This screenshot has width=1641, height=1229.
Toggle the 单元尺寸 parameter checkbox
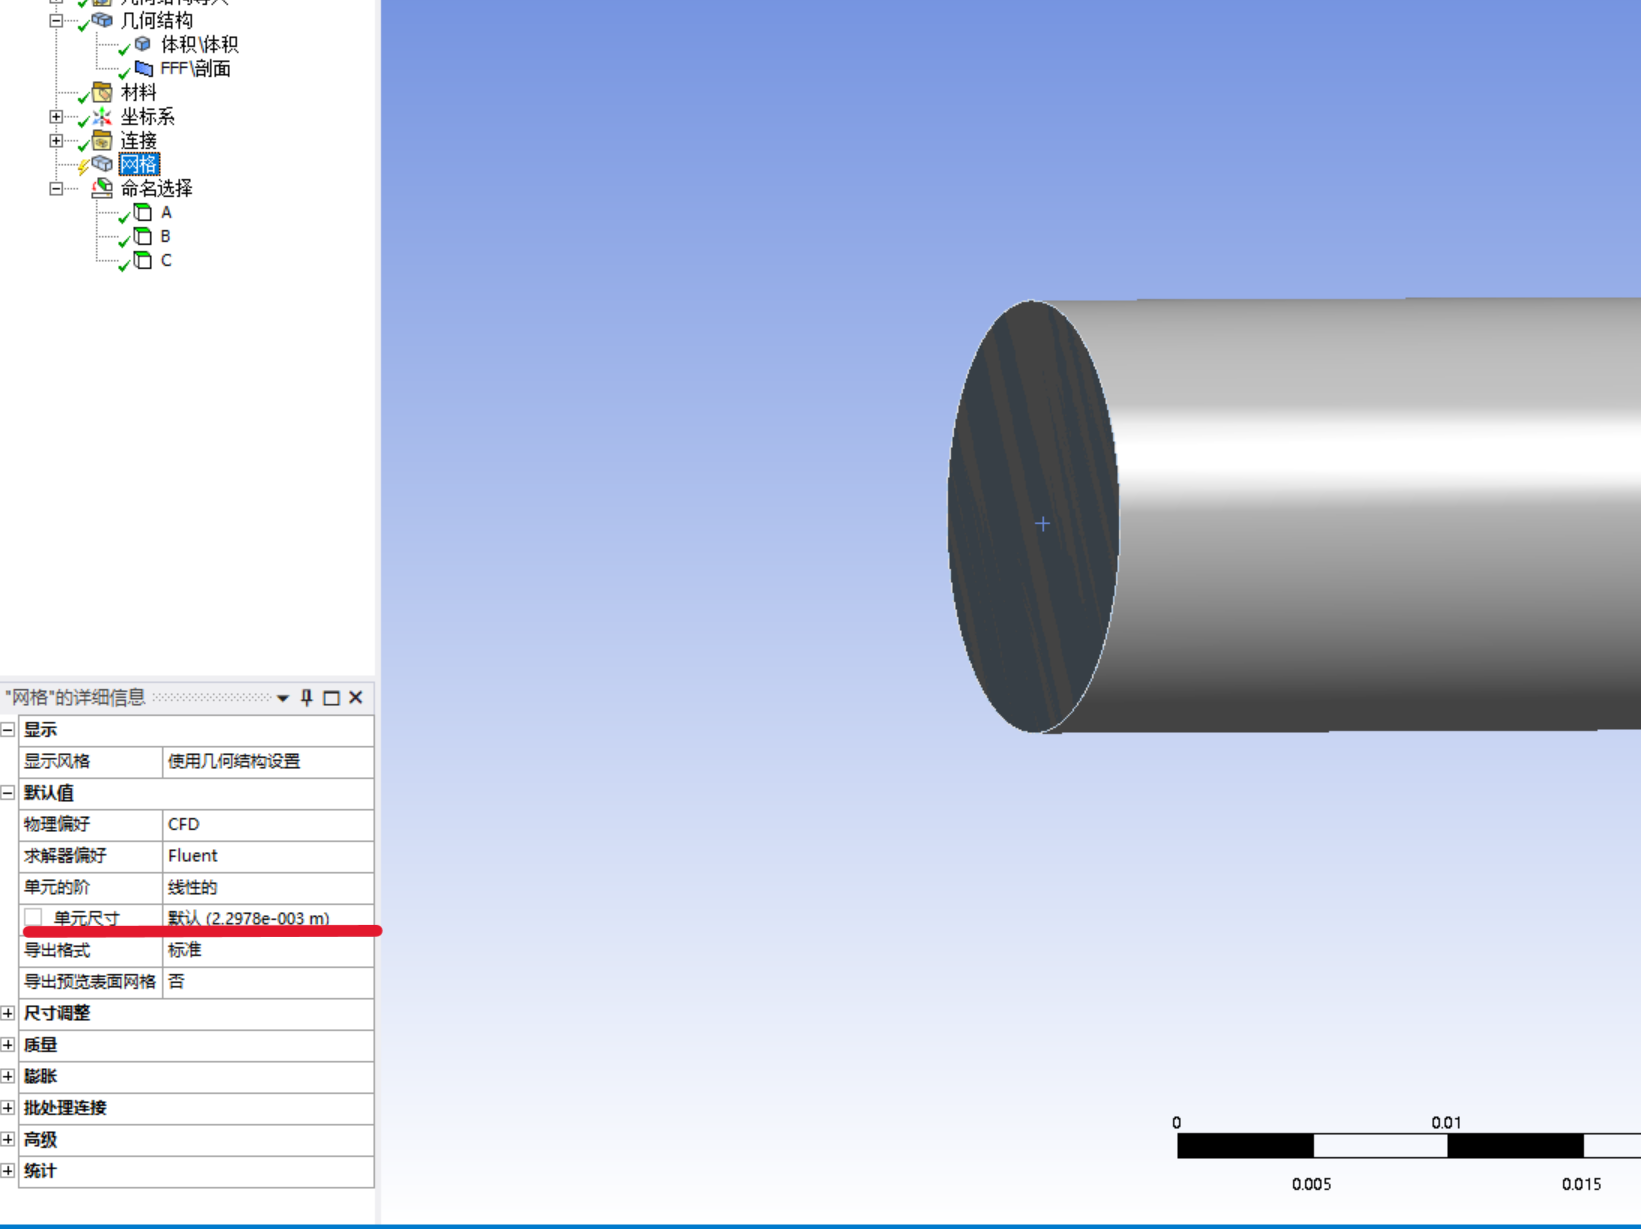coord(33,917)
